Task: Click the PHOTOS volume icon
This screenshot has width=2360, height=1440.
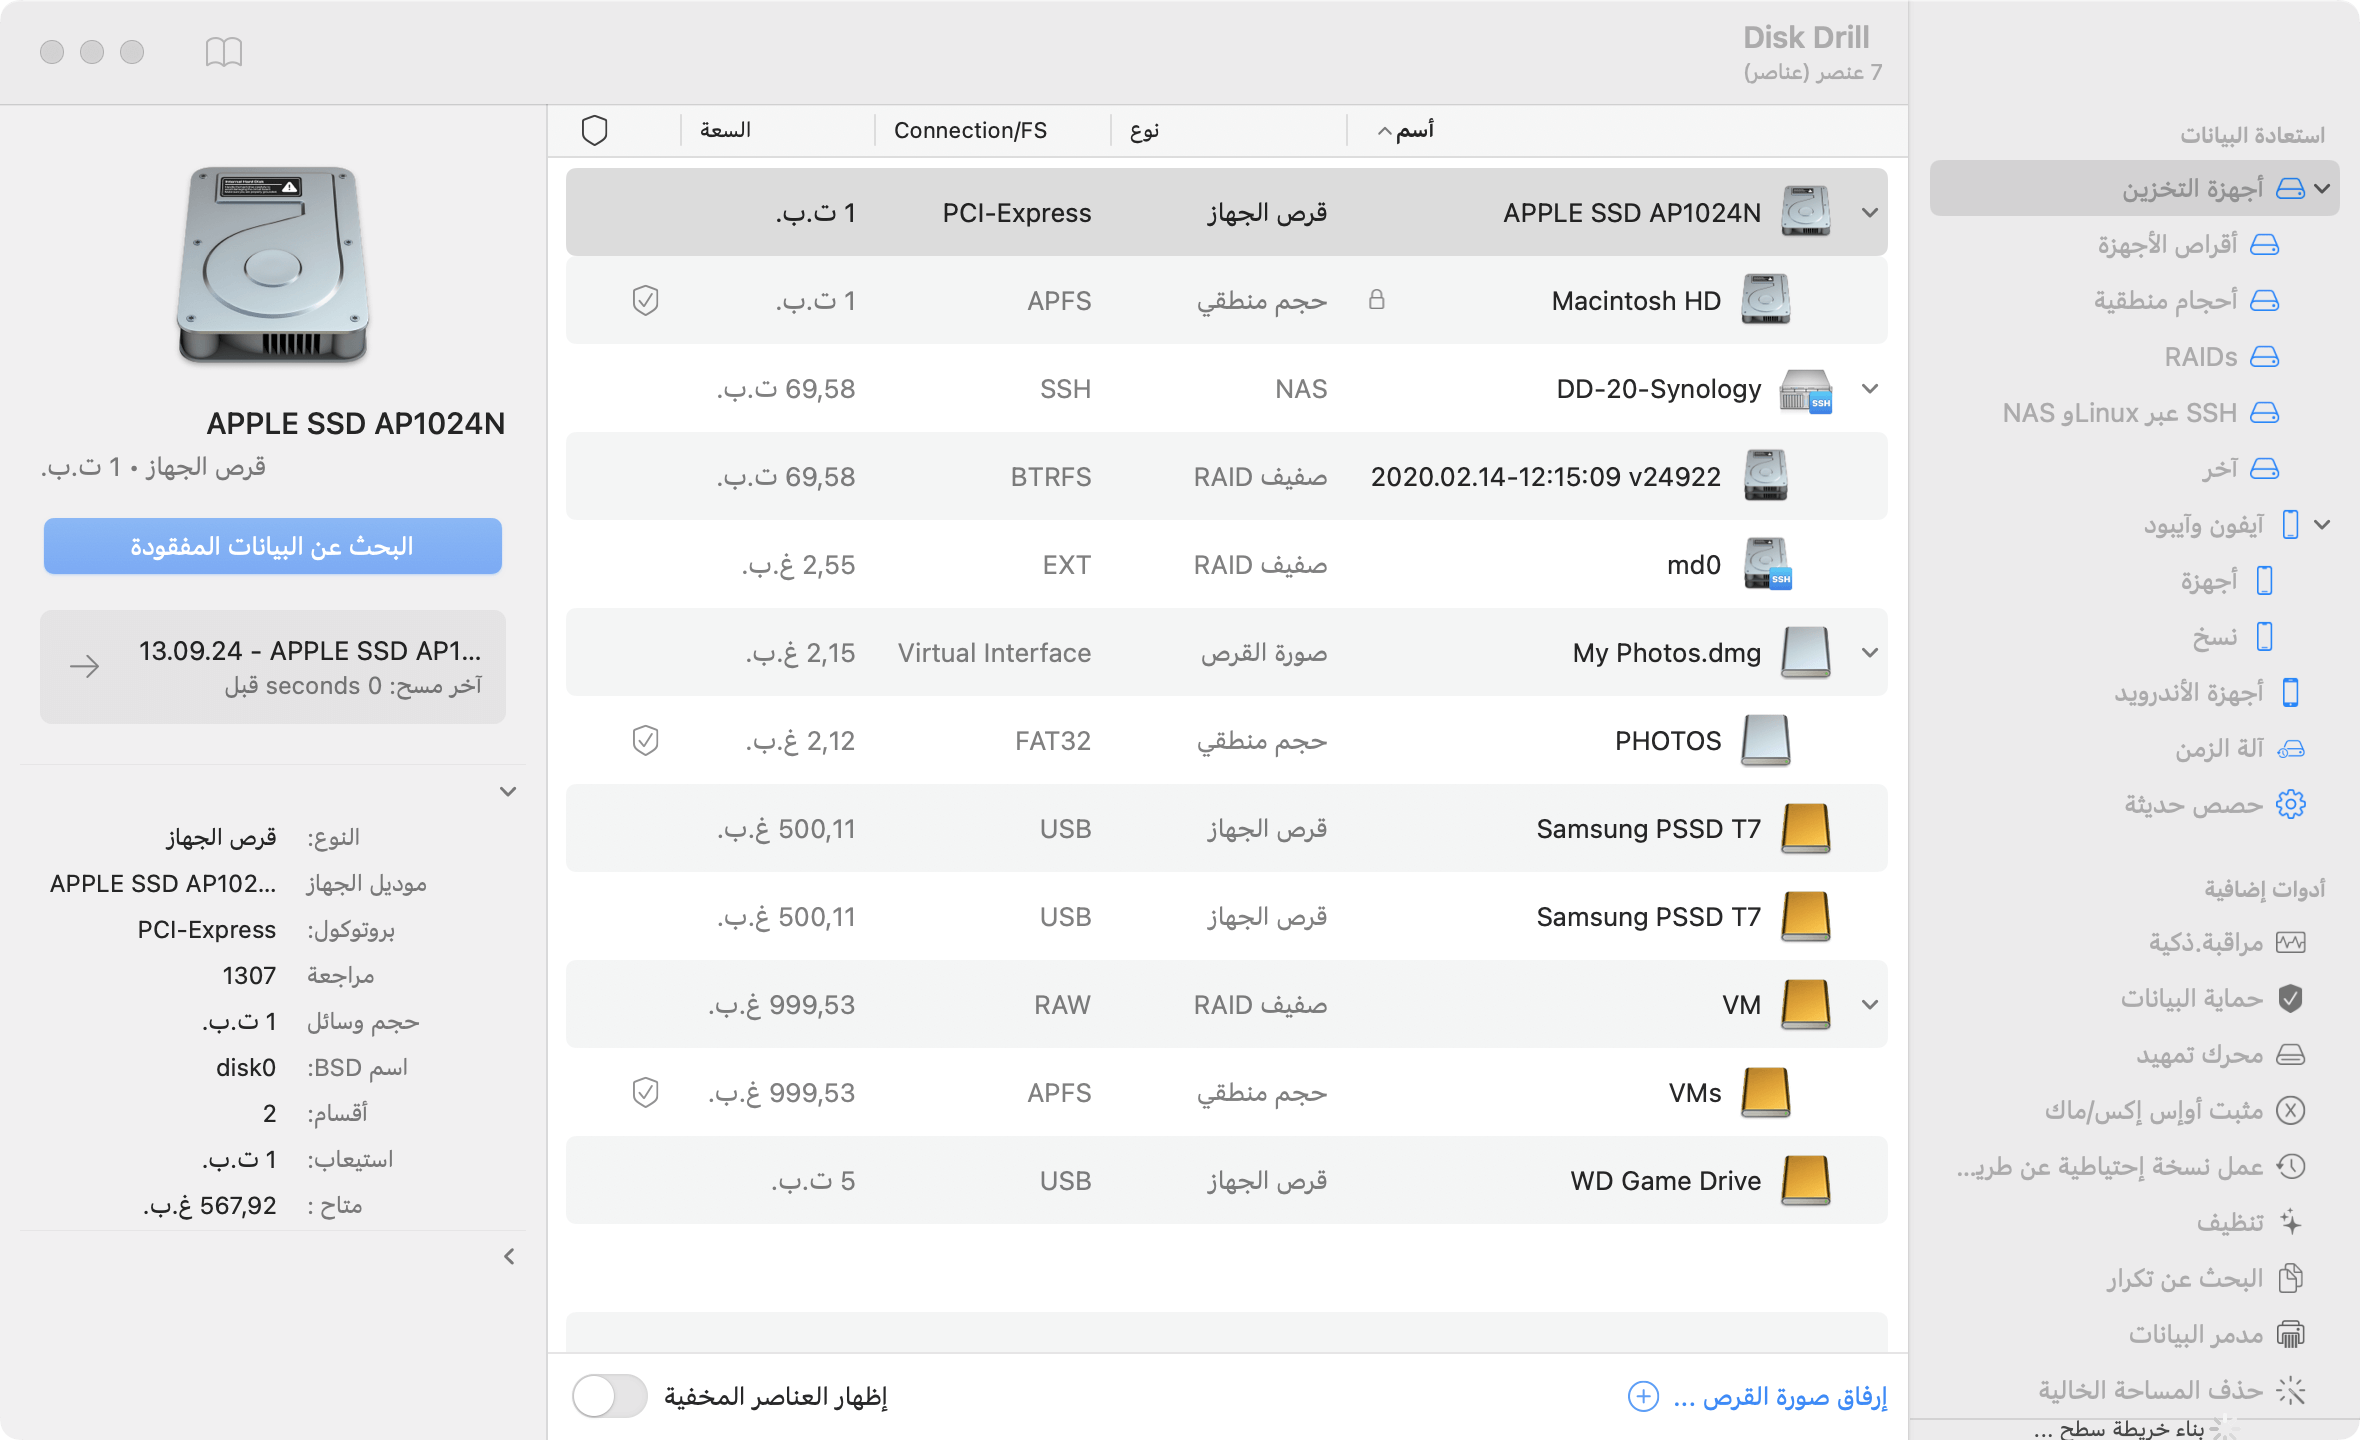Action: coord(1766,740)
